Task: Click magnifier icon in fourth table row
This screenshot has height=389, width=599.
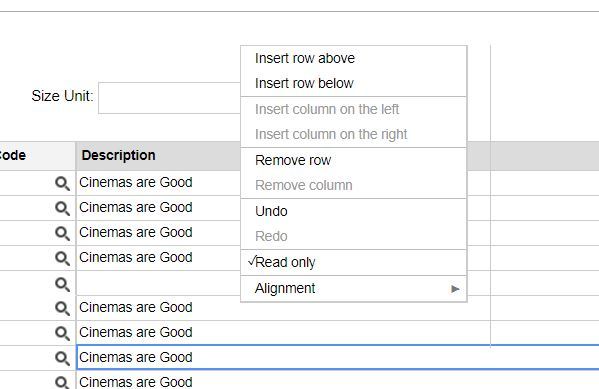Action: point(62,259)
